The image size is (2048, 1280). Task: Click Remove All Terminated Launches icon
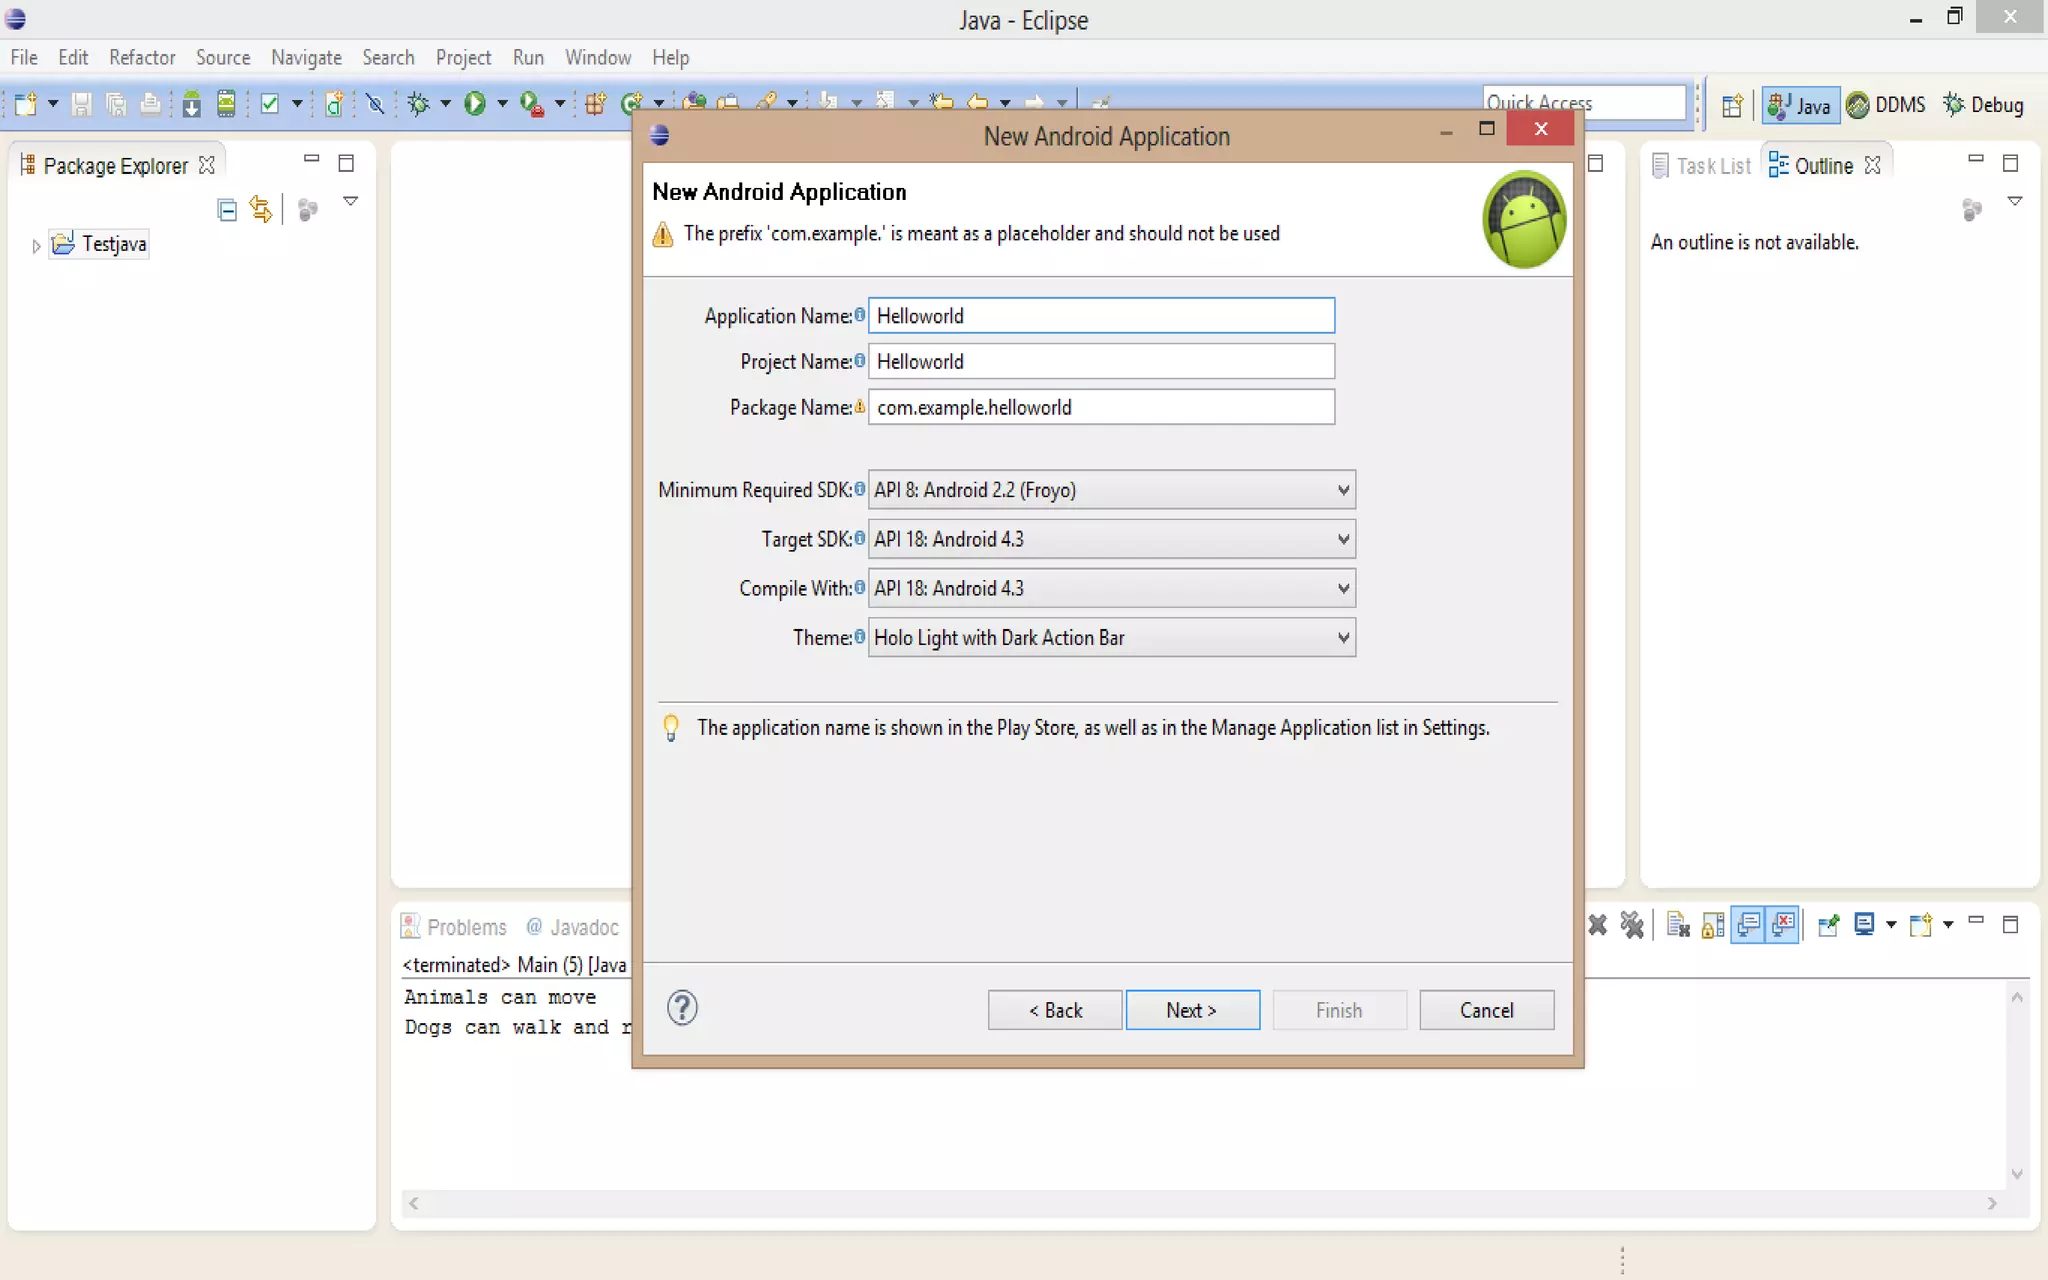click(1632, 925)
